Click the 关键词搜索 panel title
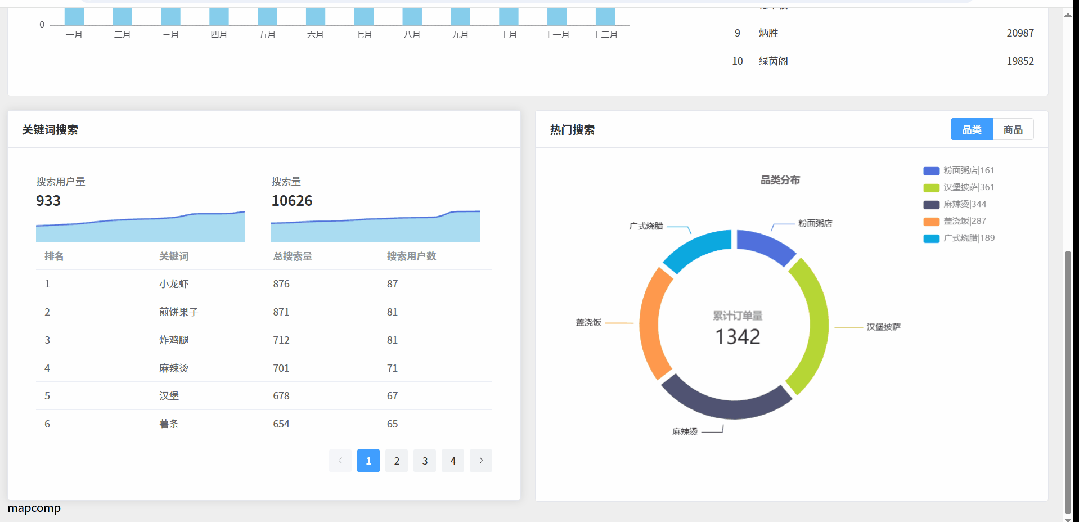The height and width of the screenshot is (522, 1079). click(50, 129)
